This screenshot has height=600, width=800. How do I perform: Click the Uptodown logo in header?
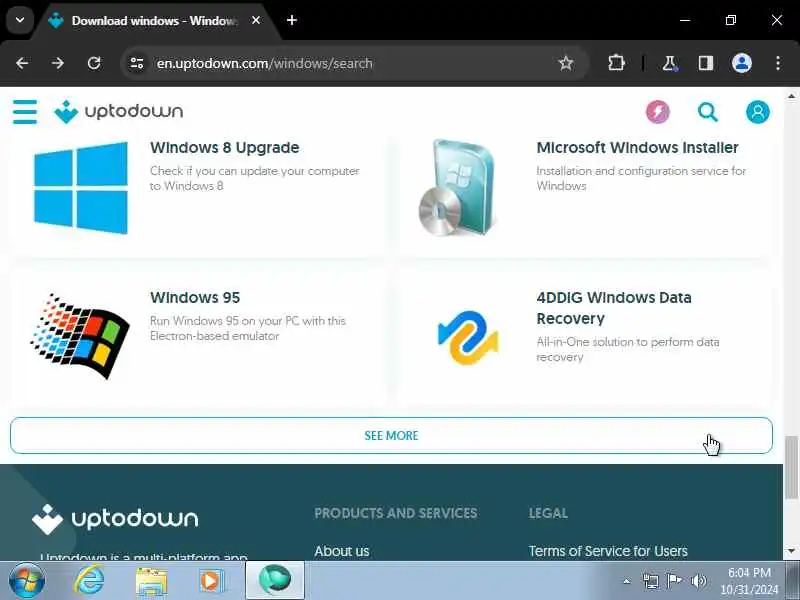pos(119,112)
